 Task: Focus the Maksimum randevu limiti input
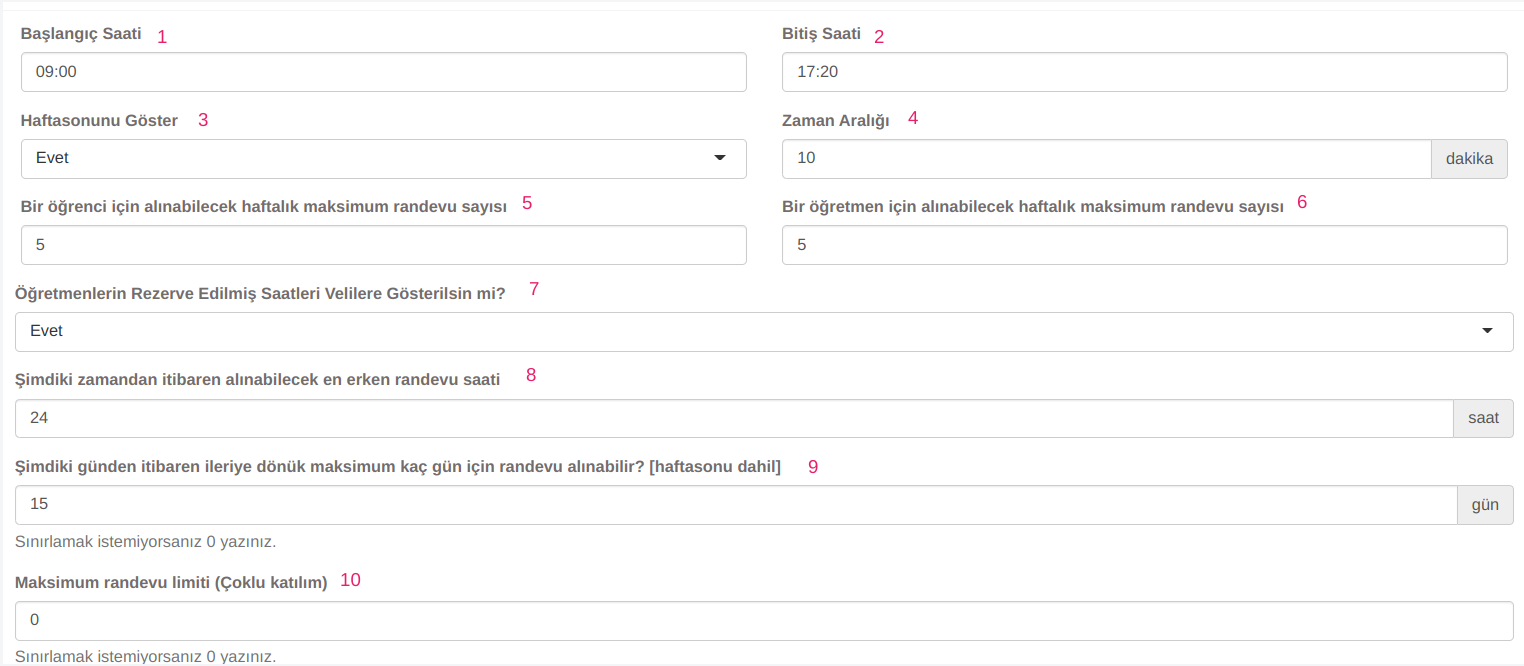(764, 621)
